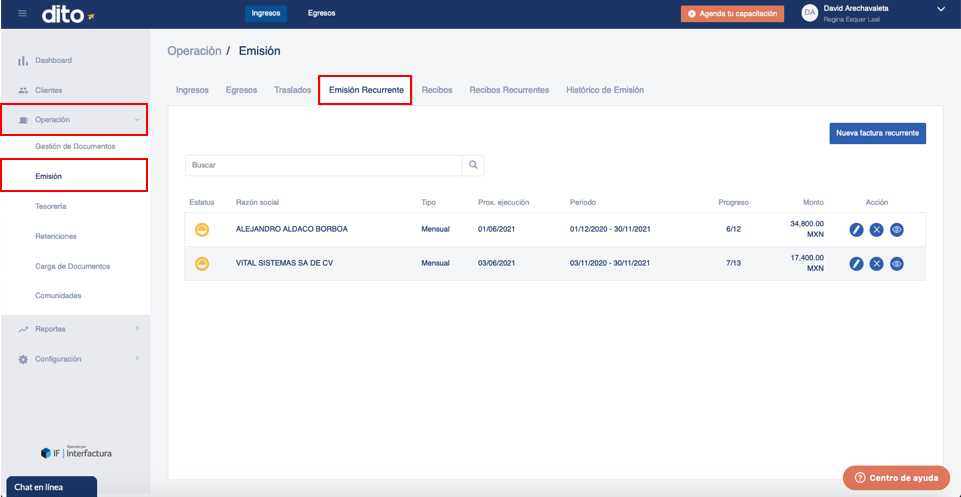Click period 03/11/2020 - 30/11/2021
Screen dimensions: 961x497
pos(610,264)
